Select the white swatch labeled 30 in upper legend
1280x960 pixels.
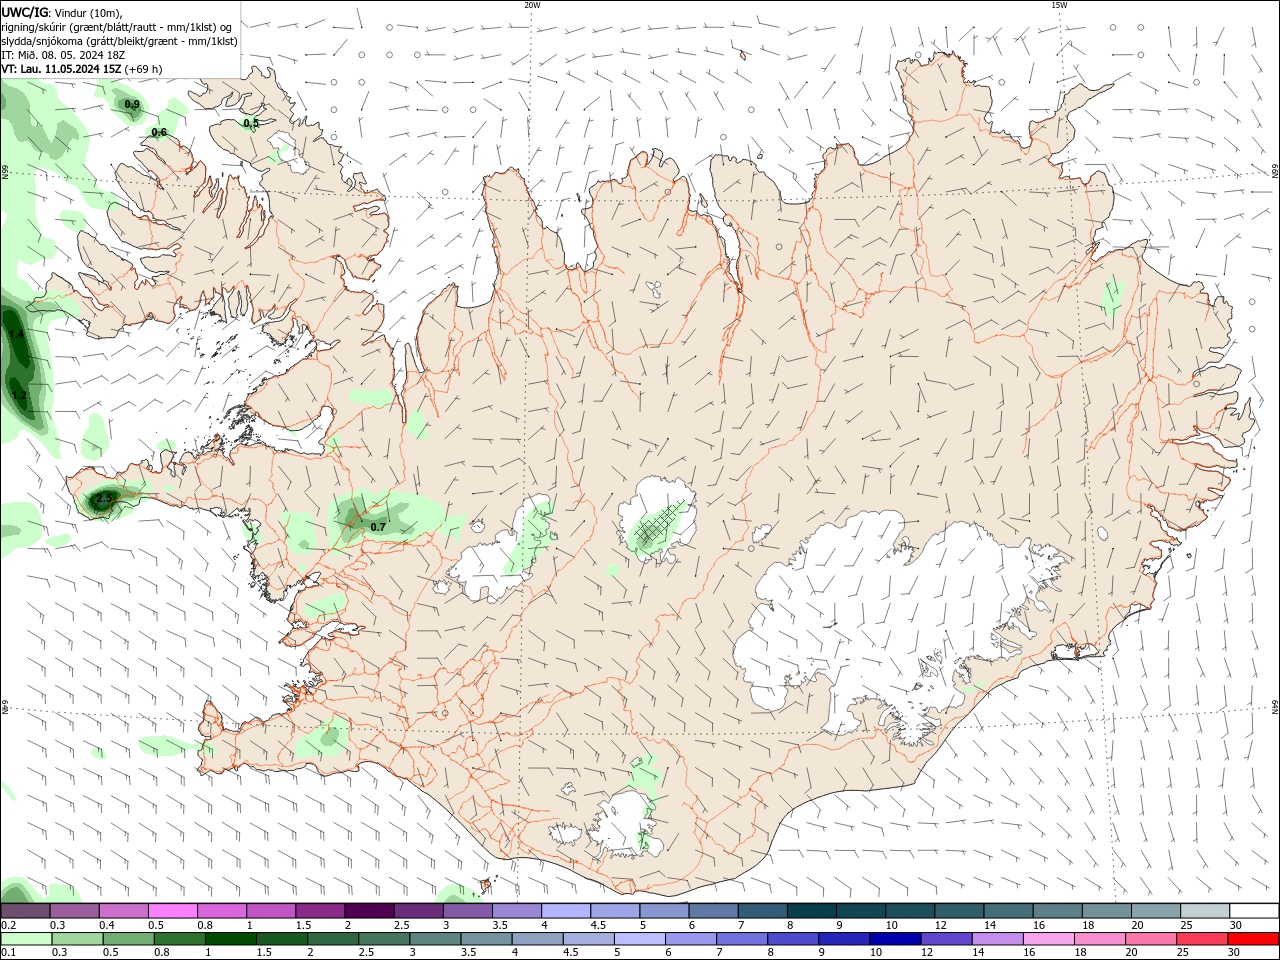pos(1253,911)
